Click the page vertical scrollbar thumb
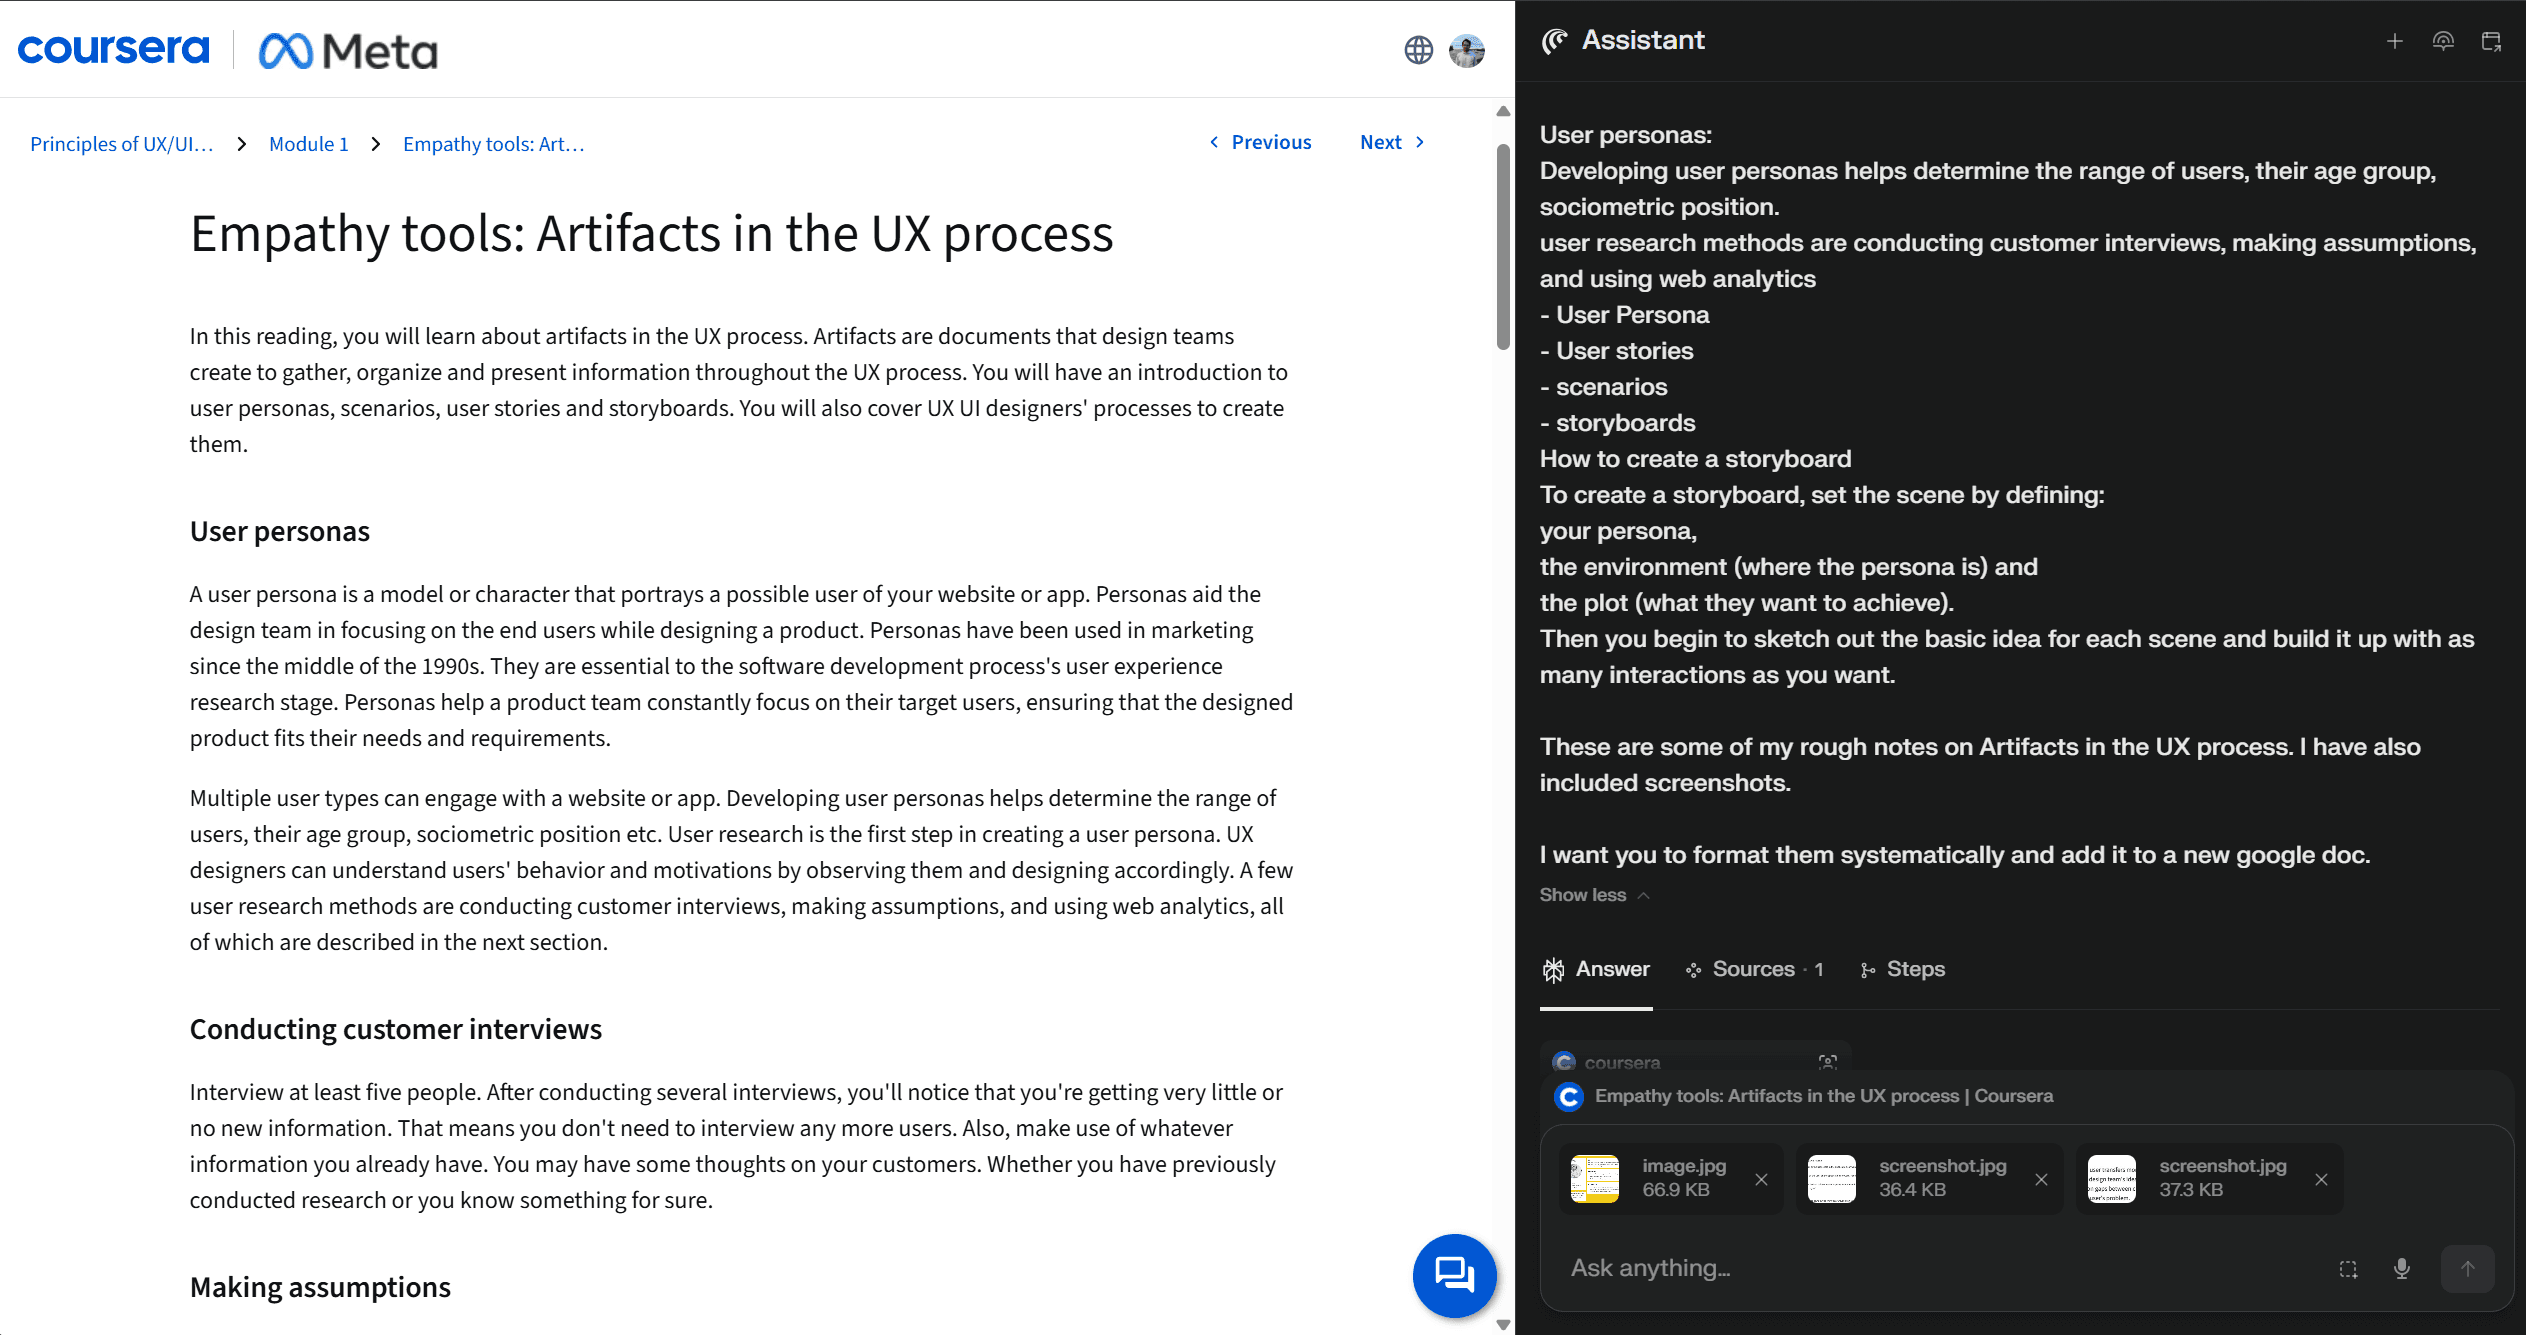Image resolution: width=2526 pixels, height=1335 pixels. [1502, 246]
